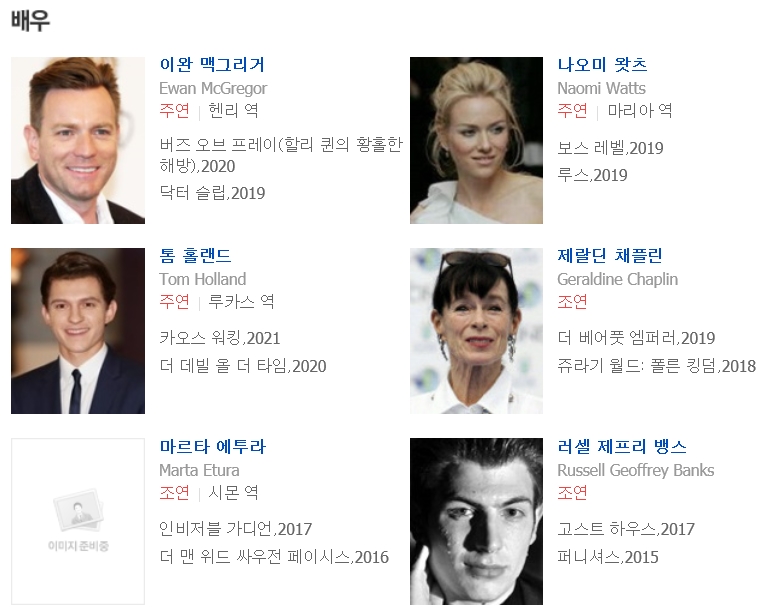Open the 제랄딘 채플린 actor page

610,256
